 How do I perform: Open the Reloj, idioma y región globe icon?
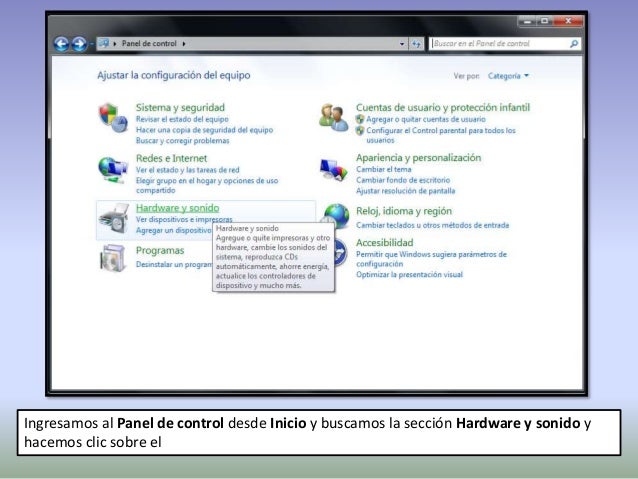point(336,216)
